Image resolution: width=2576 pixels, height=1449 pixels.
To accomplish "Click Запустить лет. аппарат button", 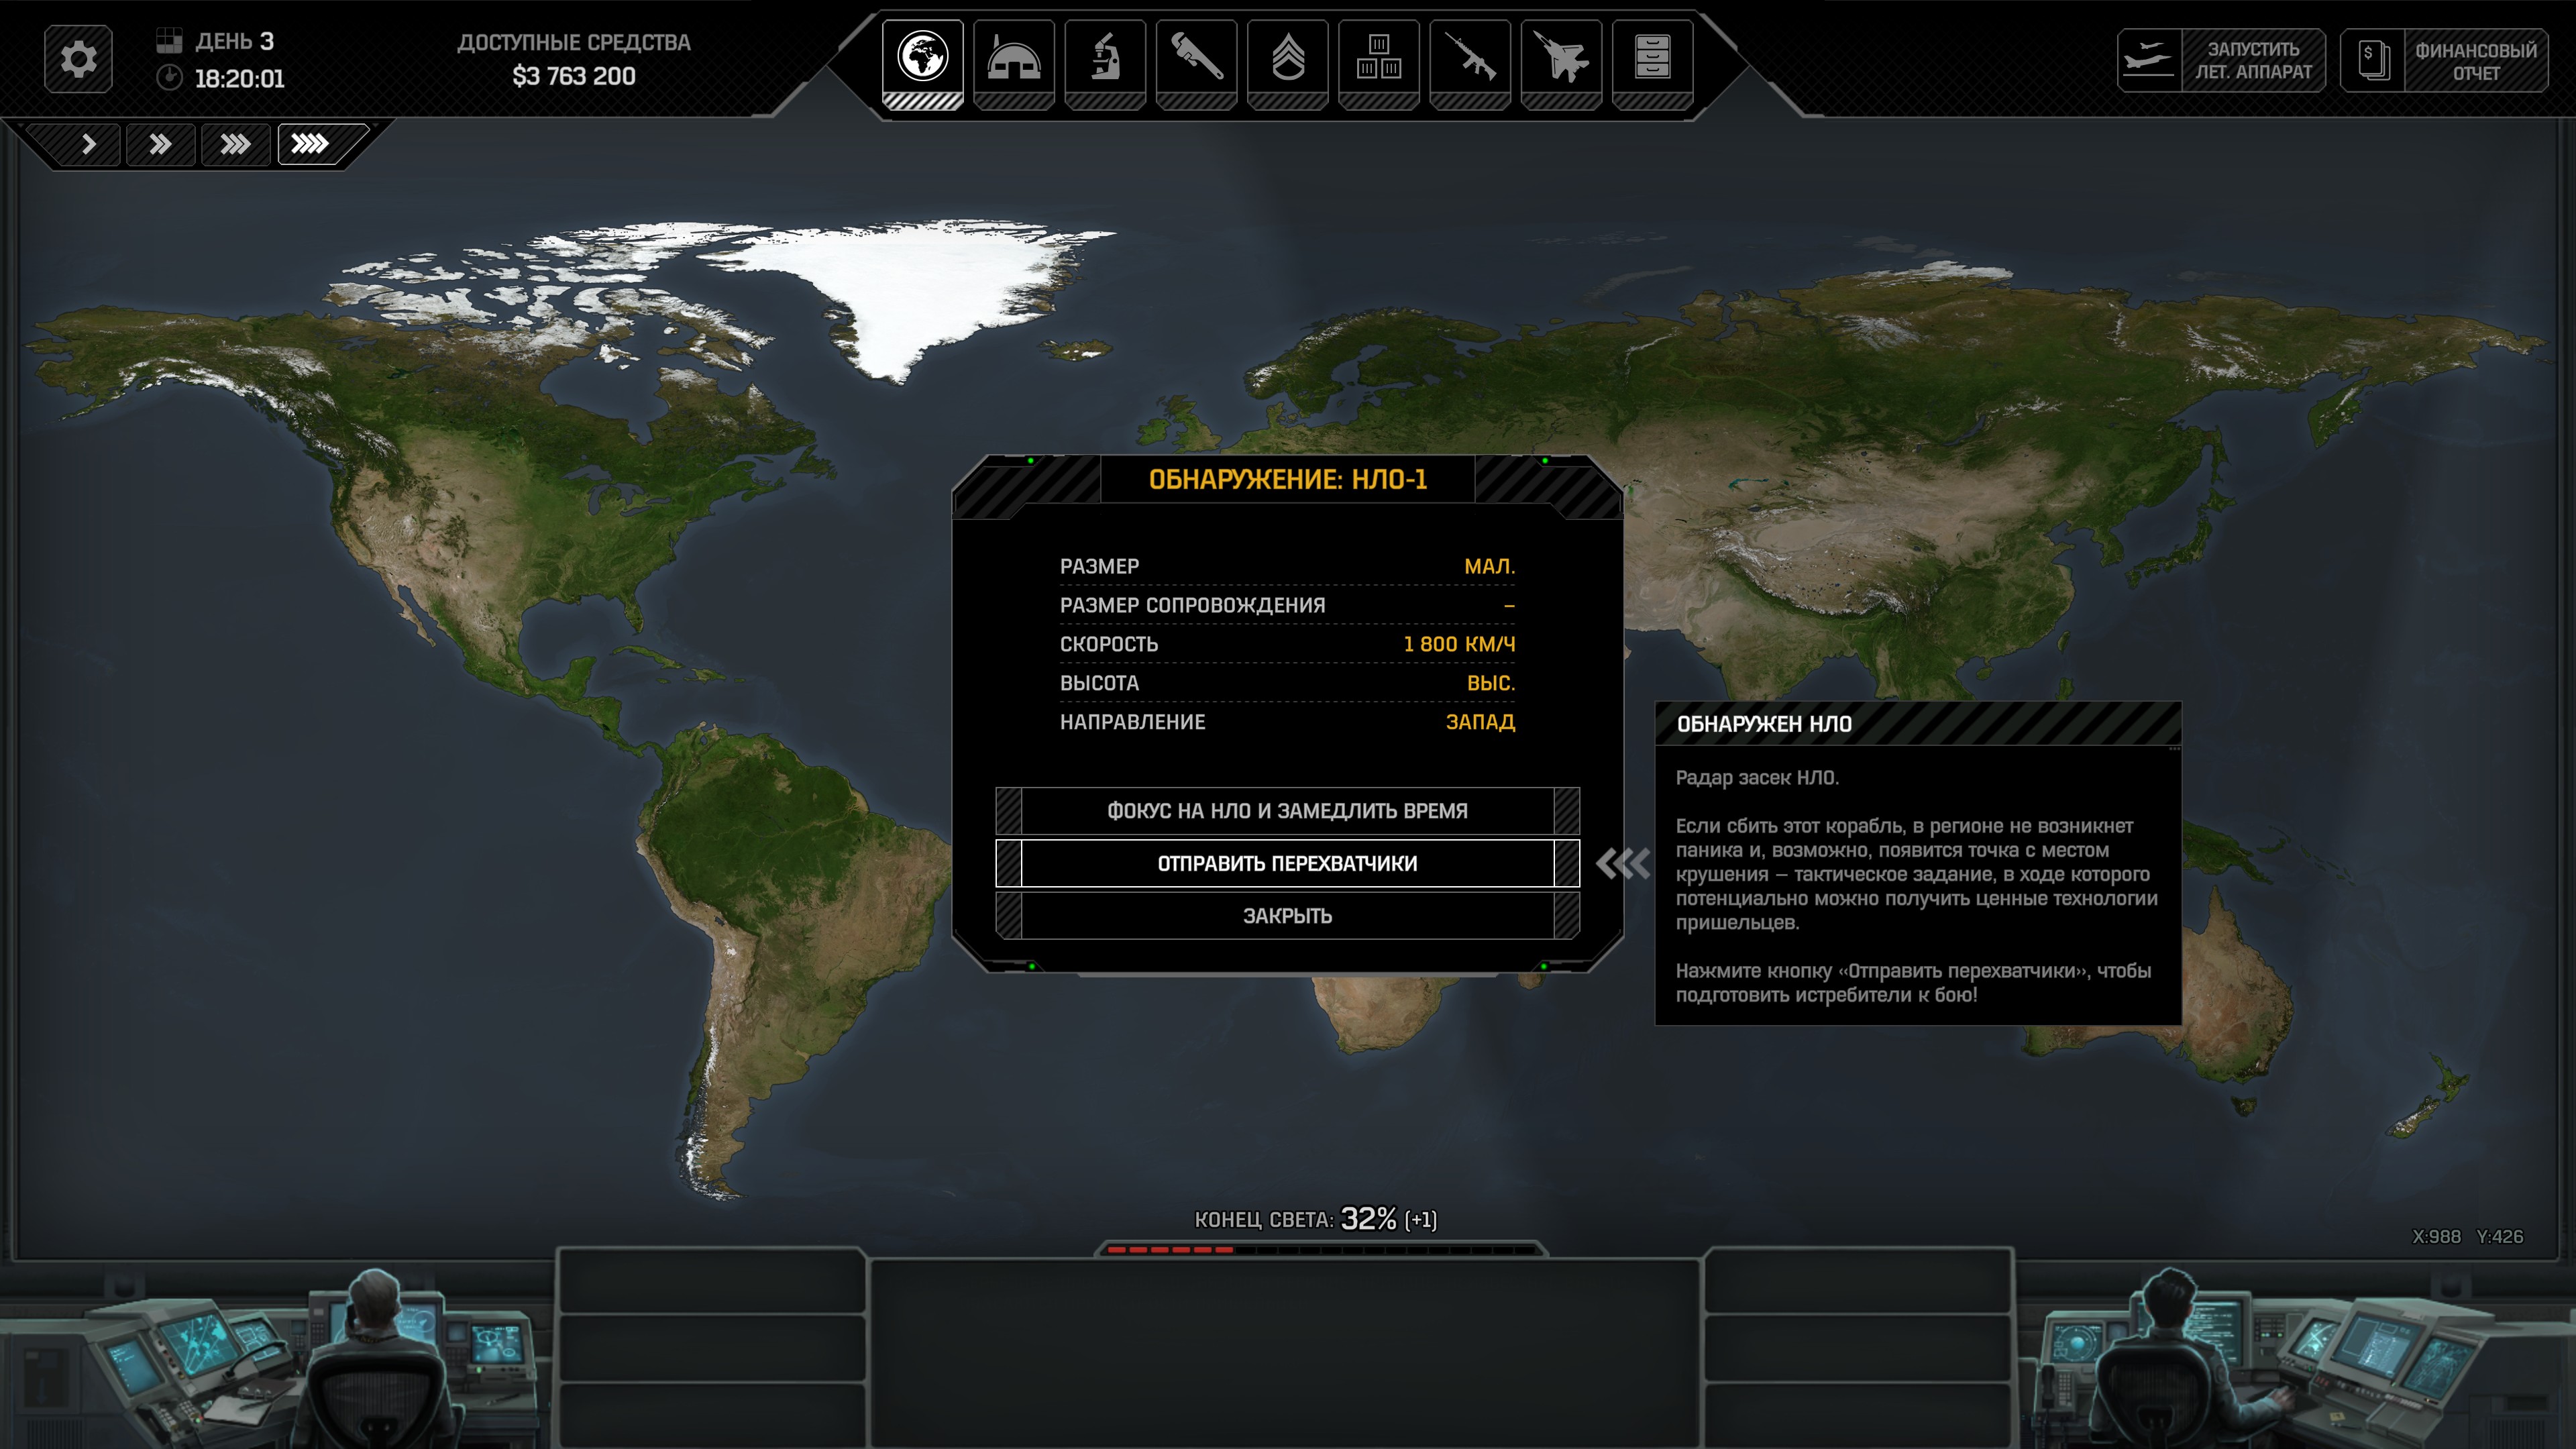I will (2221, 61).
